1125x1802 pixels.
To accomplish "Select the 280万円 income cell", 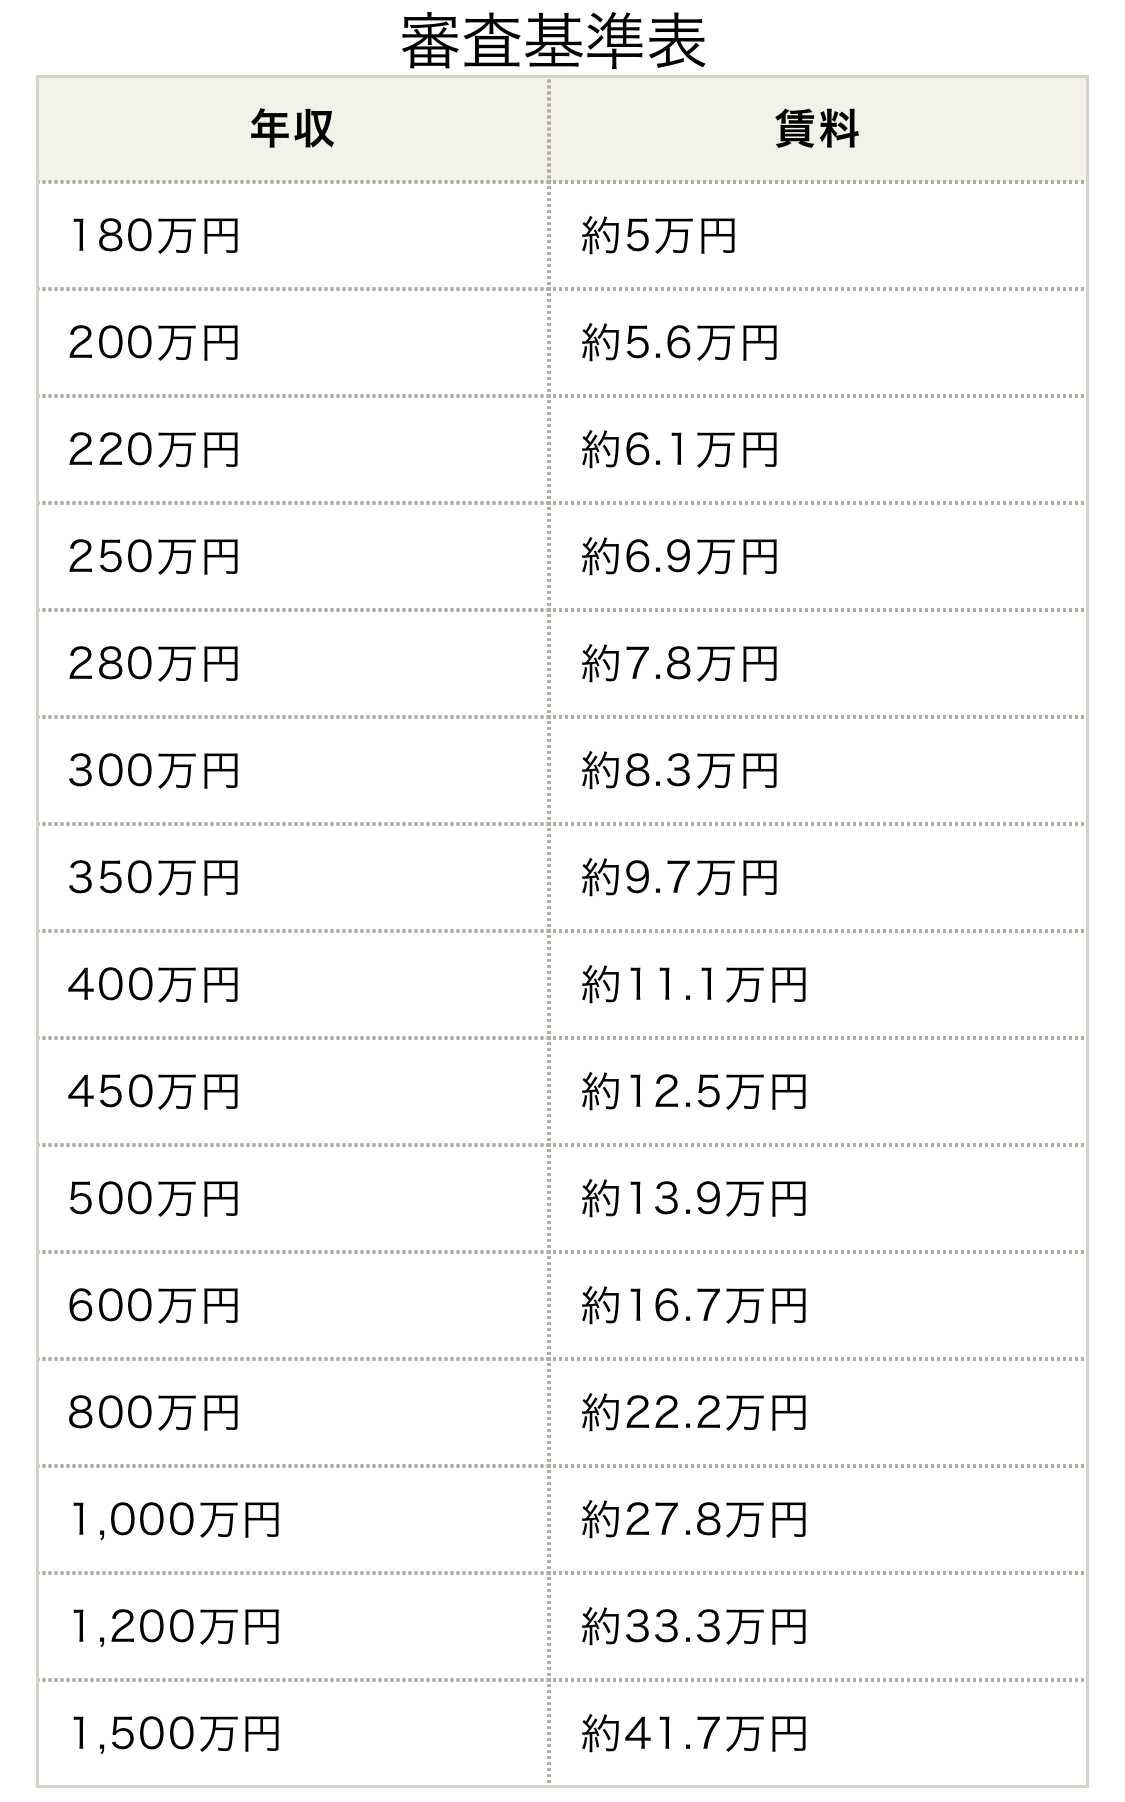I will click(154, 664).
